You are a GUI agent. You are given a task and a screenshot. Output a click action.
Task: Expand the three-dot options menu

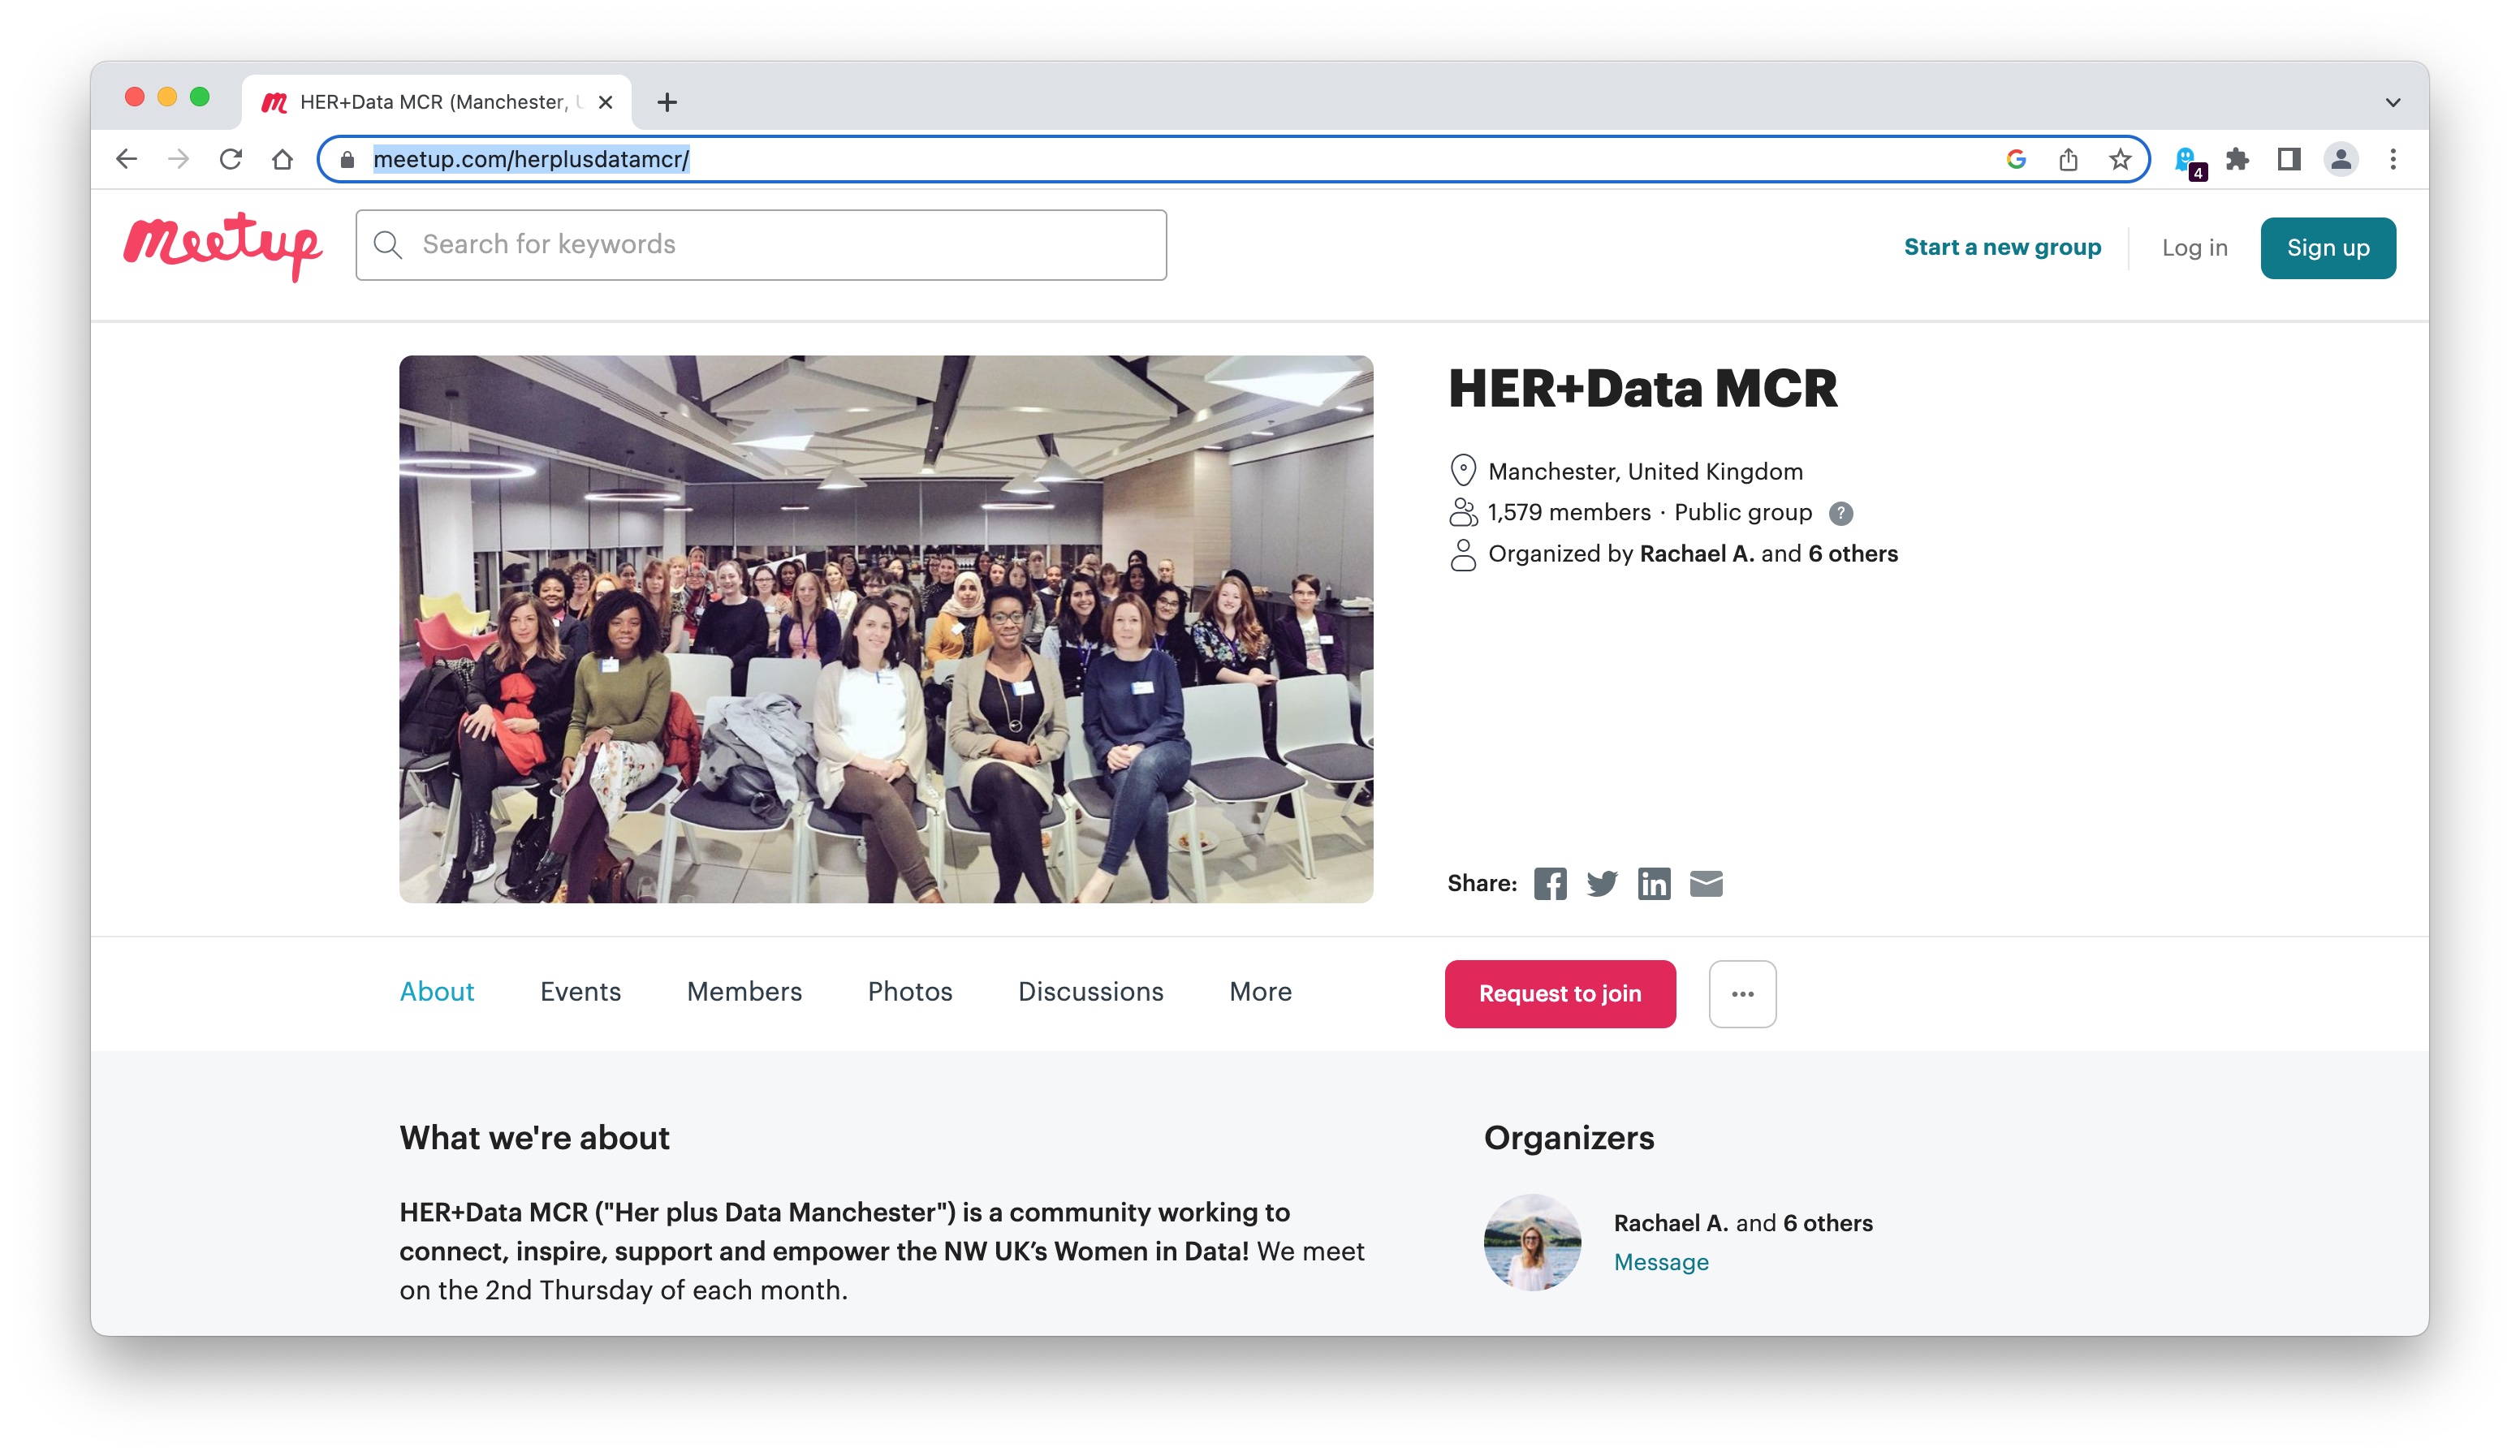tap(1741, 993)
